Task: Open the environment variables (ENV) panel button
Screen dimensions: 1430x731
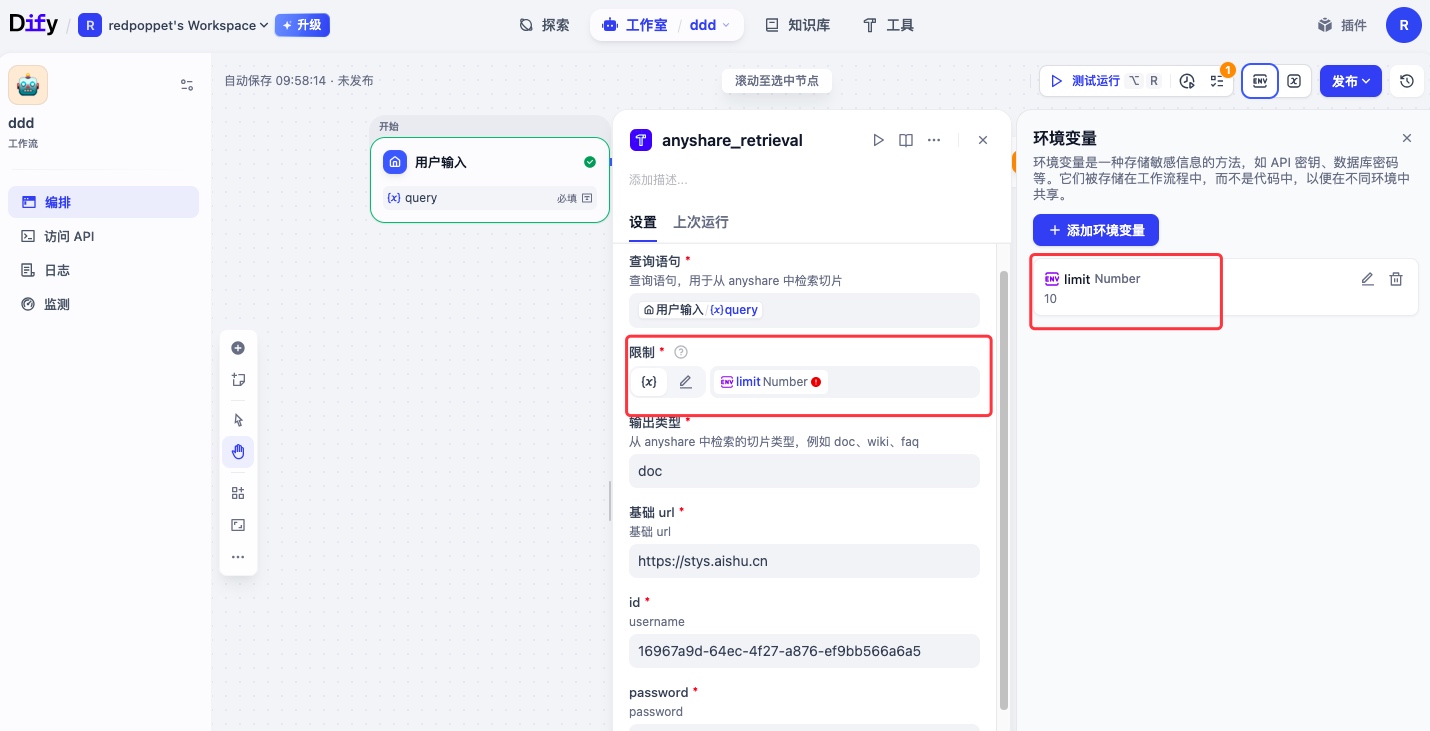Action: [1260, 81]
